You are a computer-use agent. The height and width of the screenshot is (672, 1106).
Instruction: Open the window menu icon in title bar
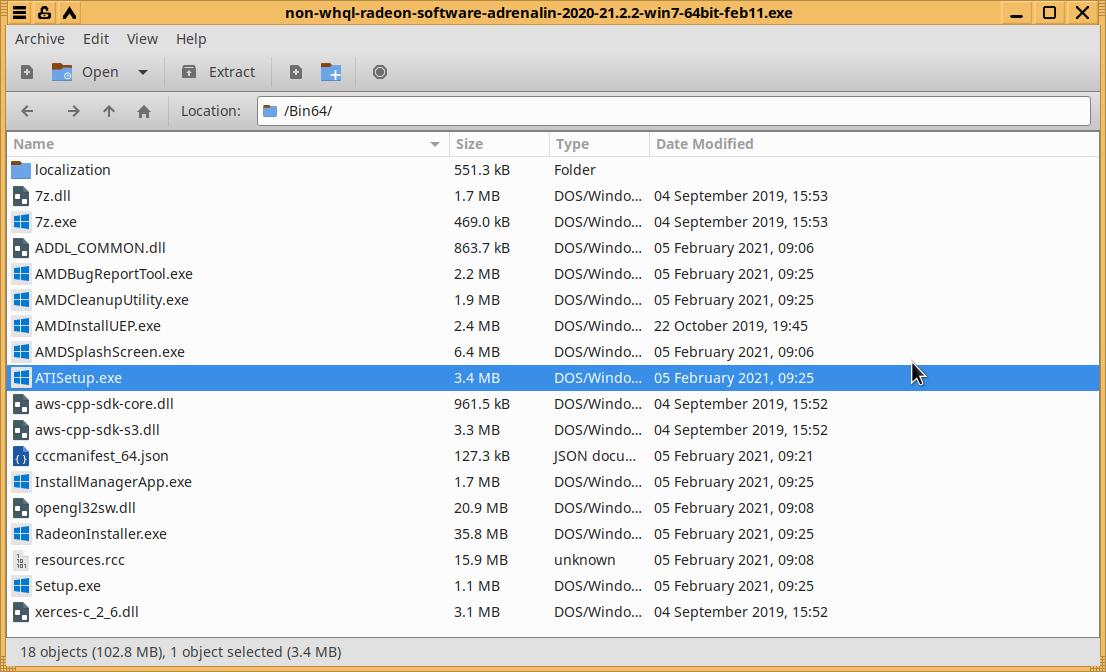pos(19,13)
